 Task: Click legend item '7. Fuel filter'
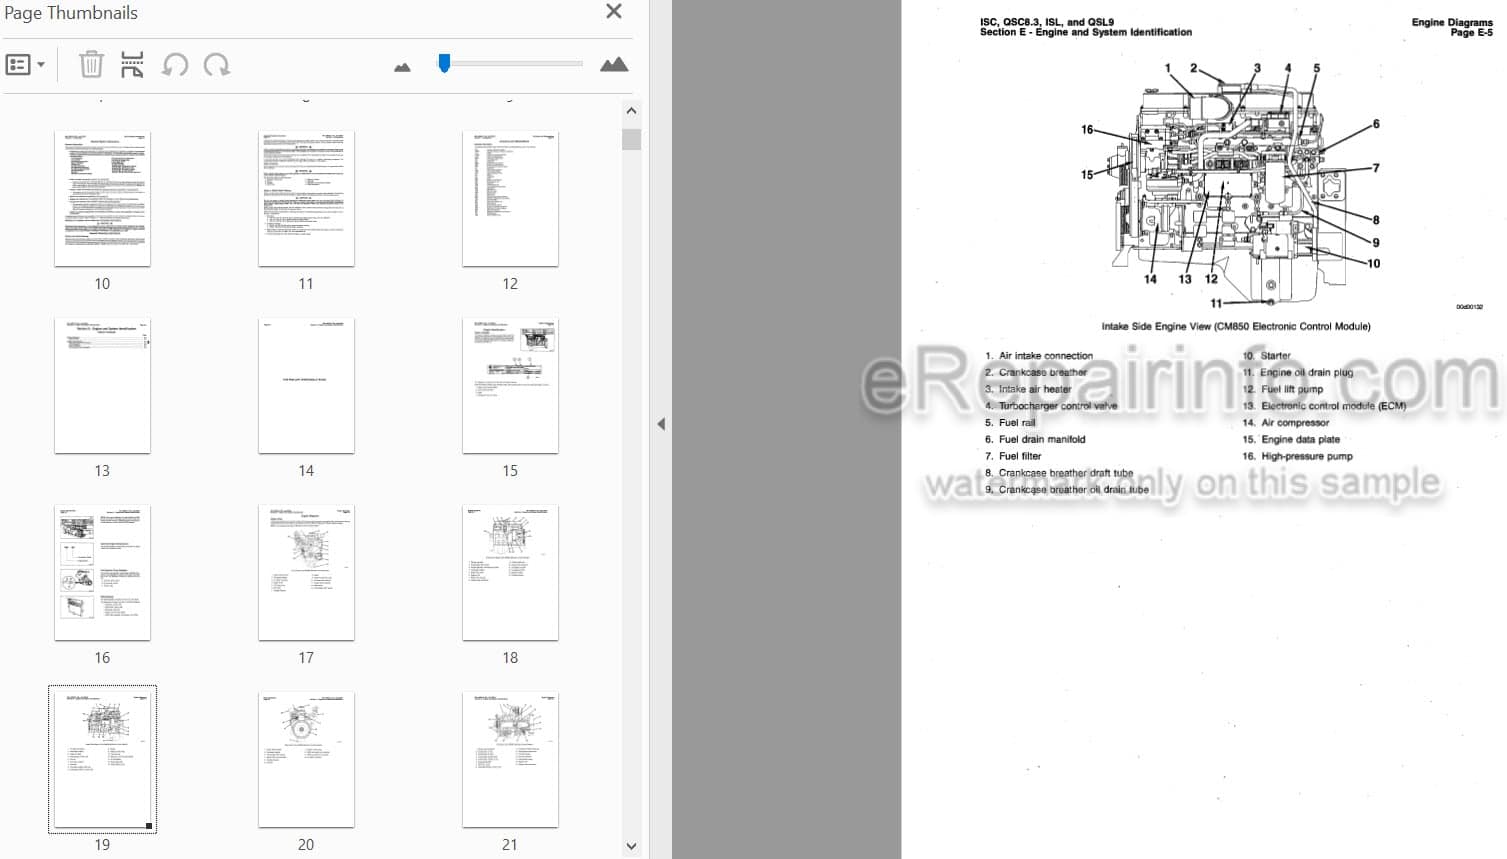pyautogui.click(x=1013, y=456)
